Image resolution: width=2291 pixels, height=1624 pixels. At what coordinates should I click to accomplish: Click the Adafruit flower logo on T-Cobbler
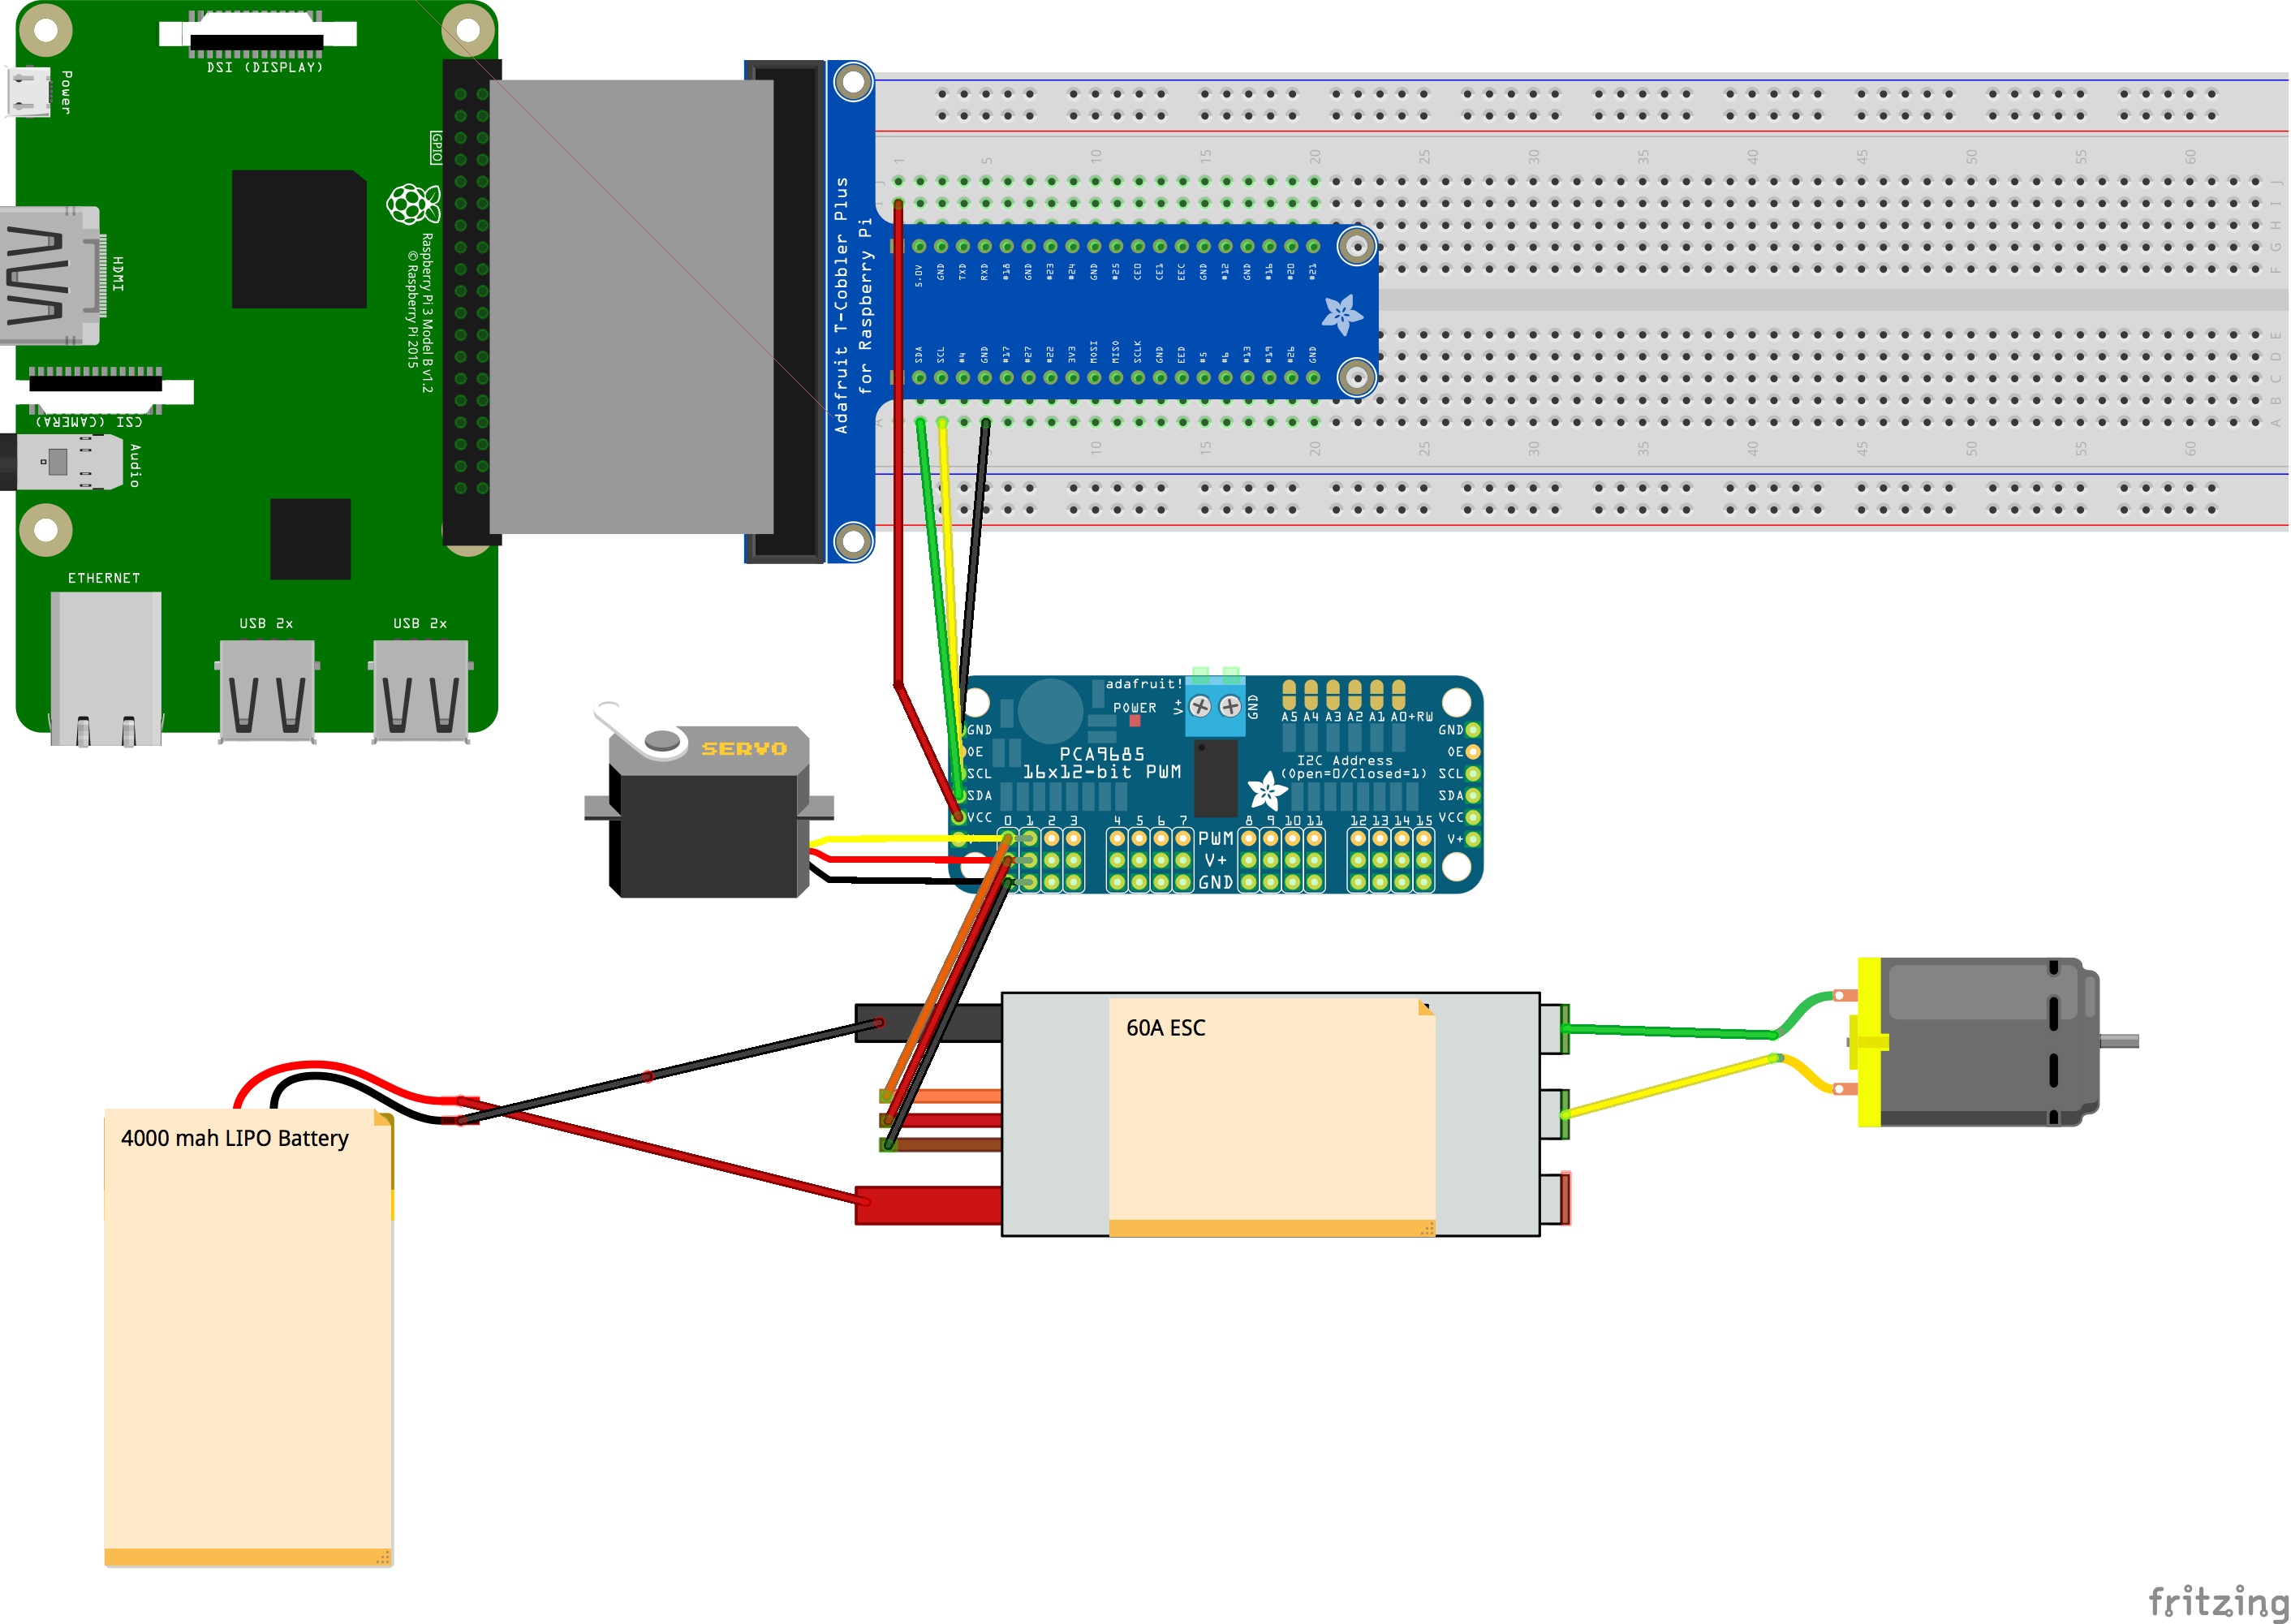click(1341, 315)
